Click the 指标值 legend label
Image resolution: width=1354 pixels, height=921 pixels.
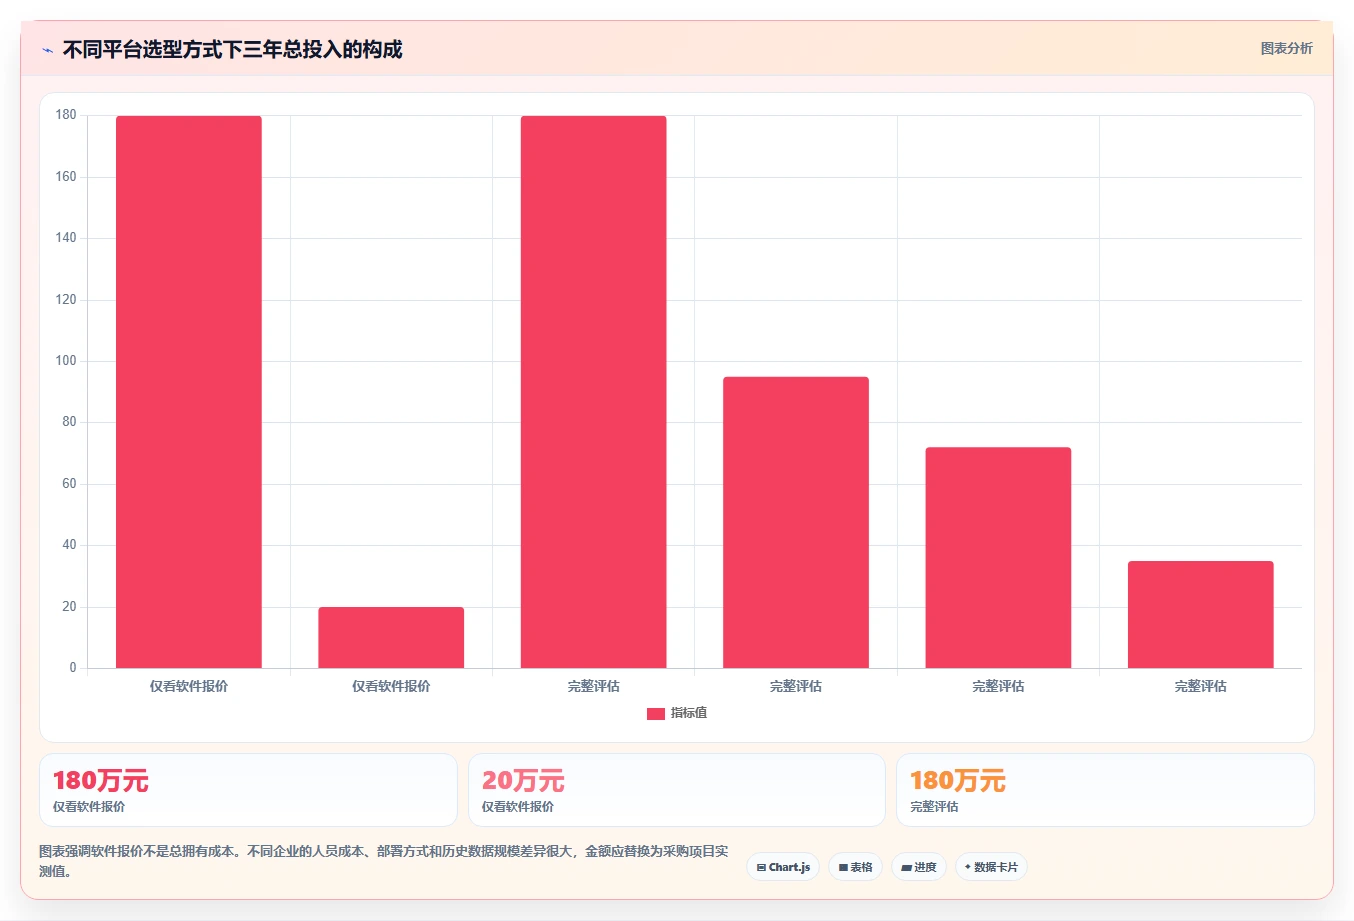(x=689, y=713)
